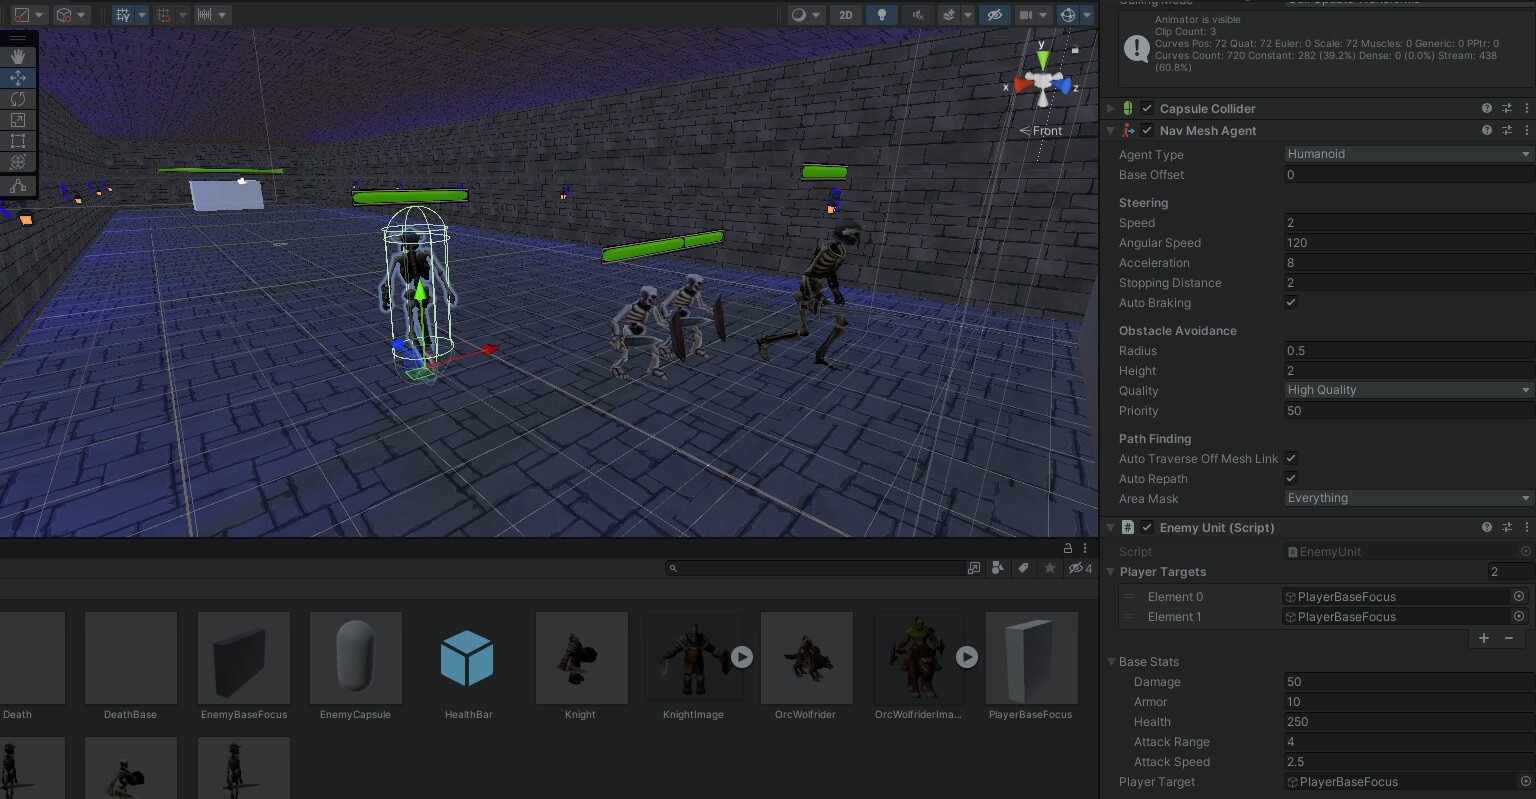Pick object for Element 0 target field
Screen dimensions: 1536x799
click(x=1519, y=596)
